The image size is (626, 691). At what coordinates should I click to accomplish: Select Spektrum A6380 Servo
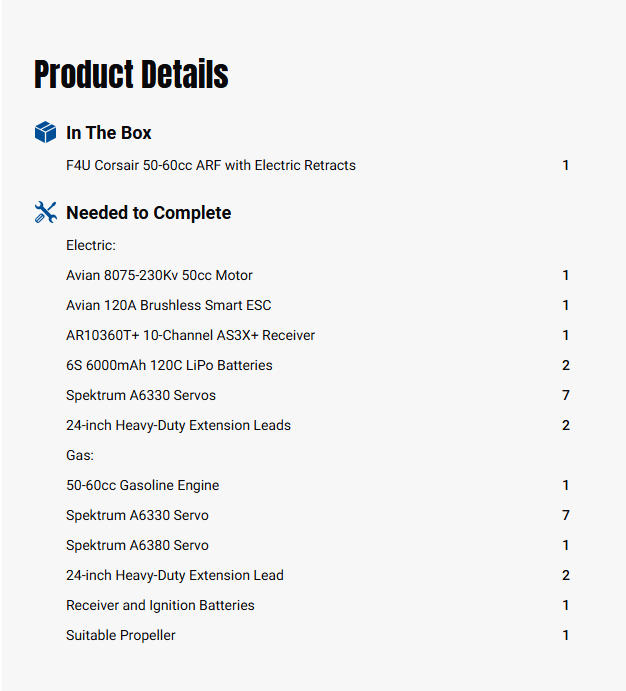point(137,545)
